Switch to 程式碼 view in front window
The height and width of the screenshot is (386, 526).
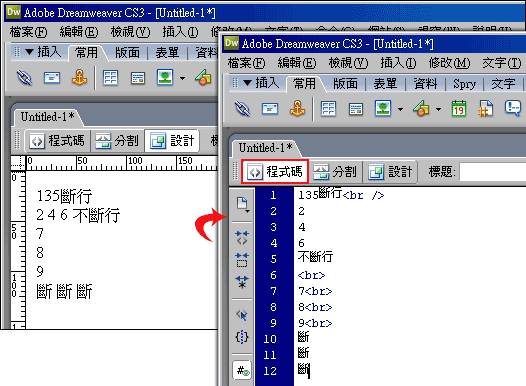point(275,172)
